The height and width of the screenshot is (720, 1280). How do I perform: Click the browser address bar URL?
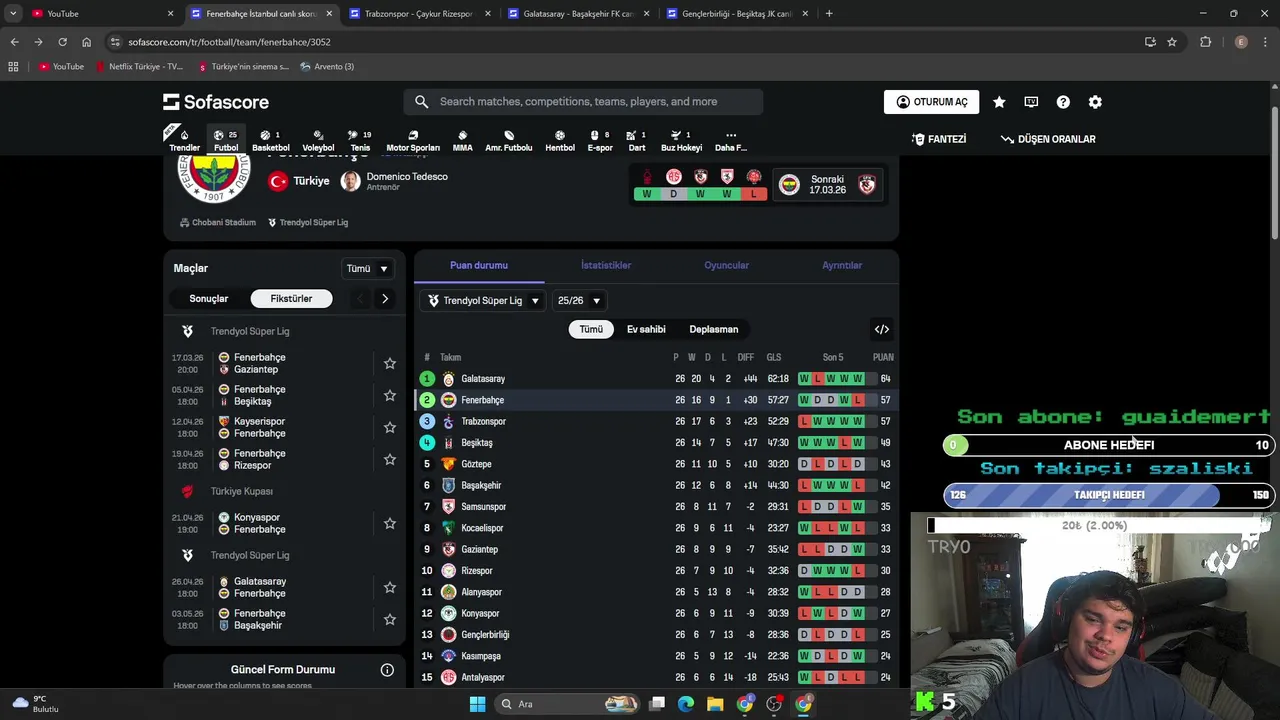[x=229, y=42]
